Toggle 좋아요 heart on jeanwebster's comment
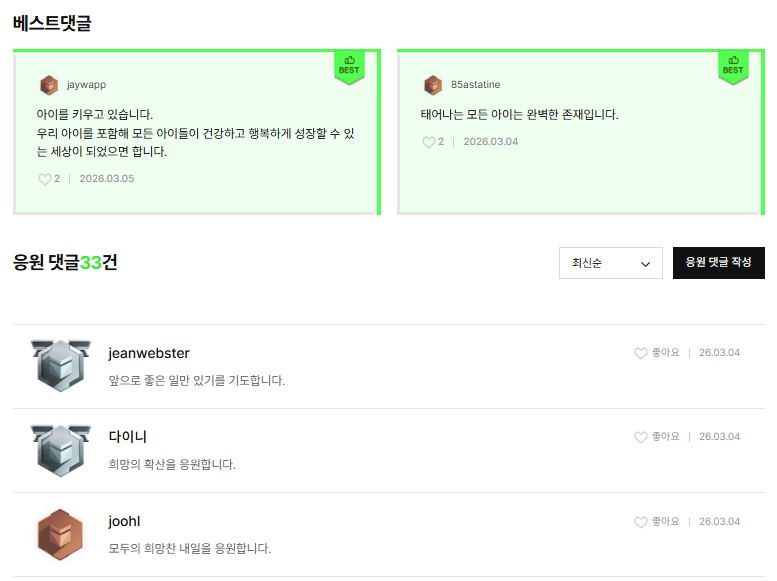Image resolution: width=777 pixels, height=581 pixels. 641,353
